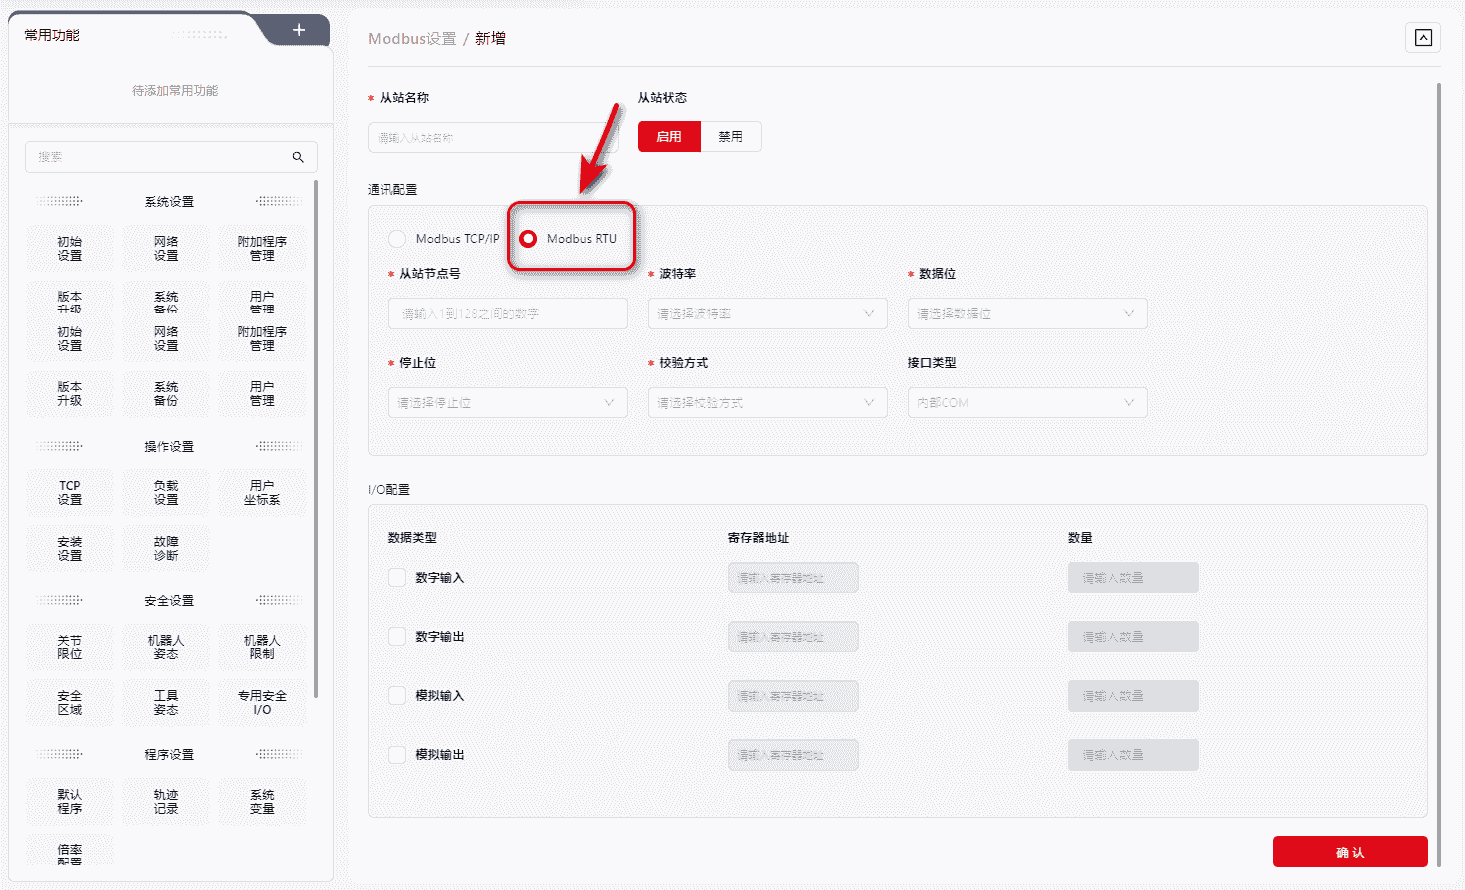Expand the 波特率 baud rate dropdown
Viewport: 1465px width, 890px height.
coord(767,314)
